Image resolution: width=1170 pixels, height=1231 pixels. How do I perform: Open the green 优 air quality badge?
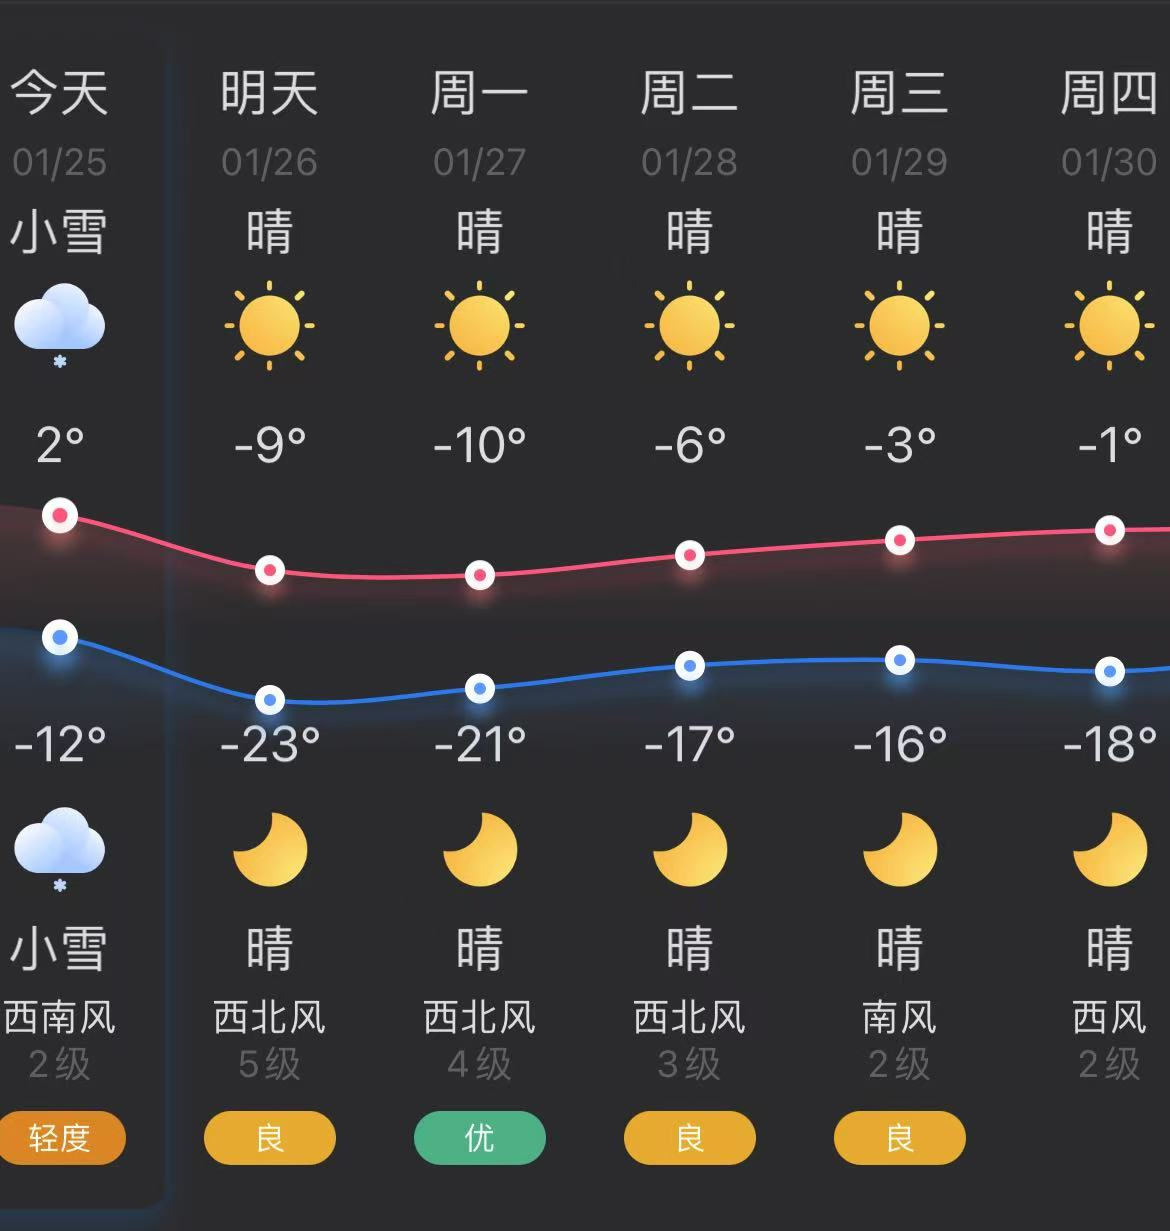(x=480, y=1138)
